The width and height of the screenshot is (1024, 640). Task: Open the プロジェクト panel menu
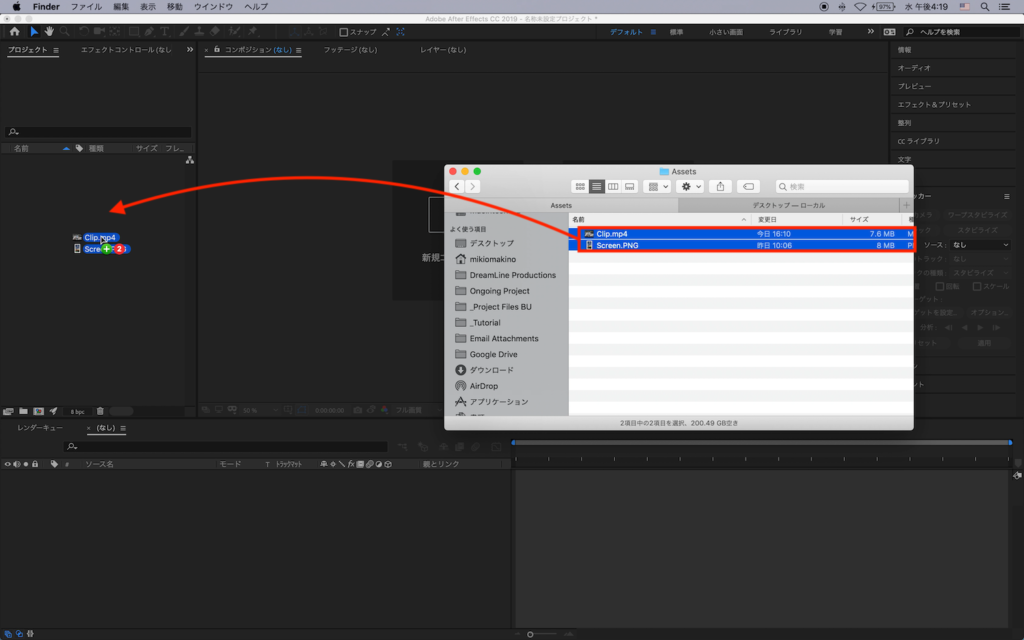coord(56,50)
